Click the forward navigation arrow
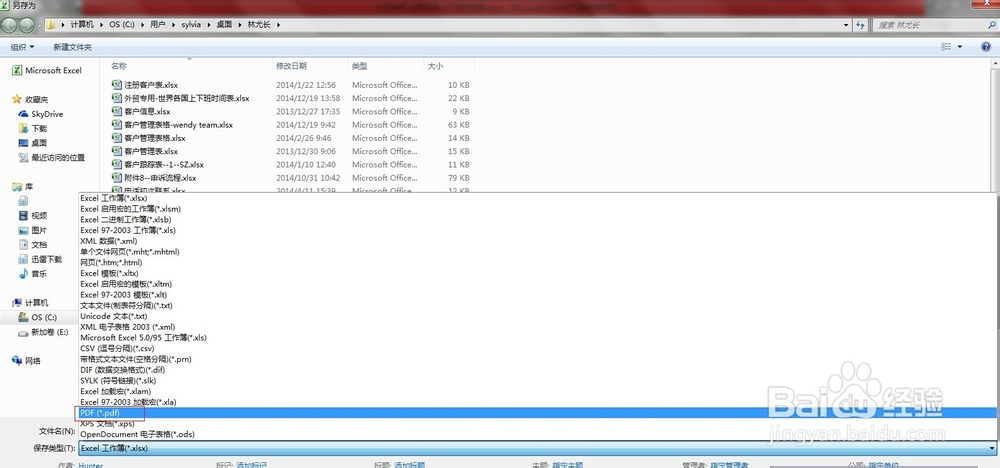The image size is (1000, 468). pos(27,25)
